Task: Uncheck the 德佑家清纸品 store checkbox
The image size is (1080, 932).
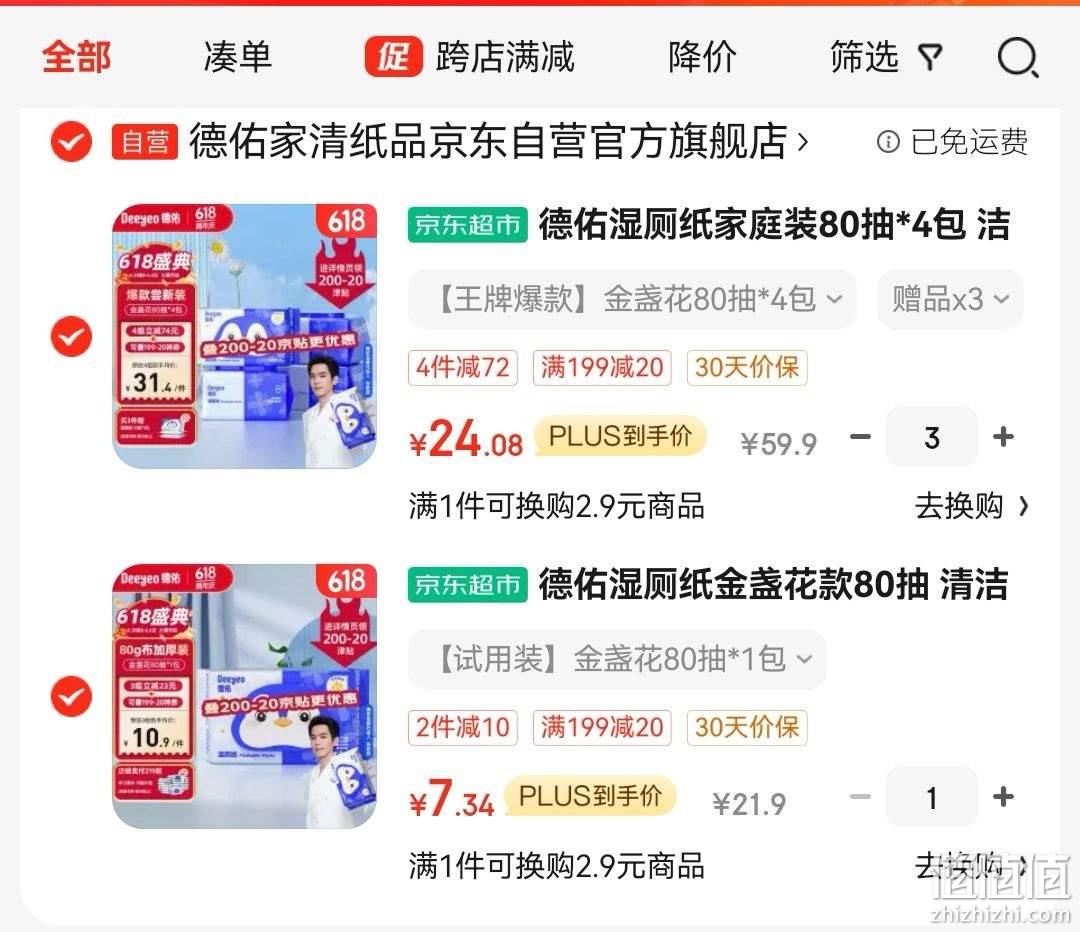Action: [72, 142]
